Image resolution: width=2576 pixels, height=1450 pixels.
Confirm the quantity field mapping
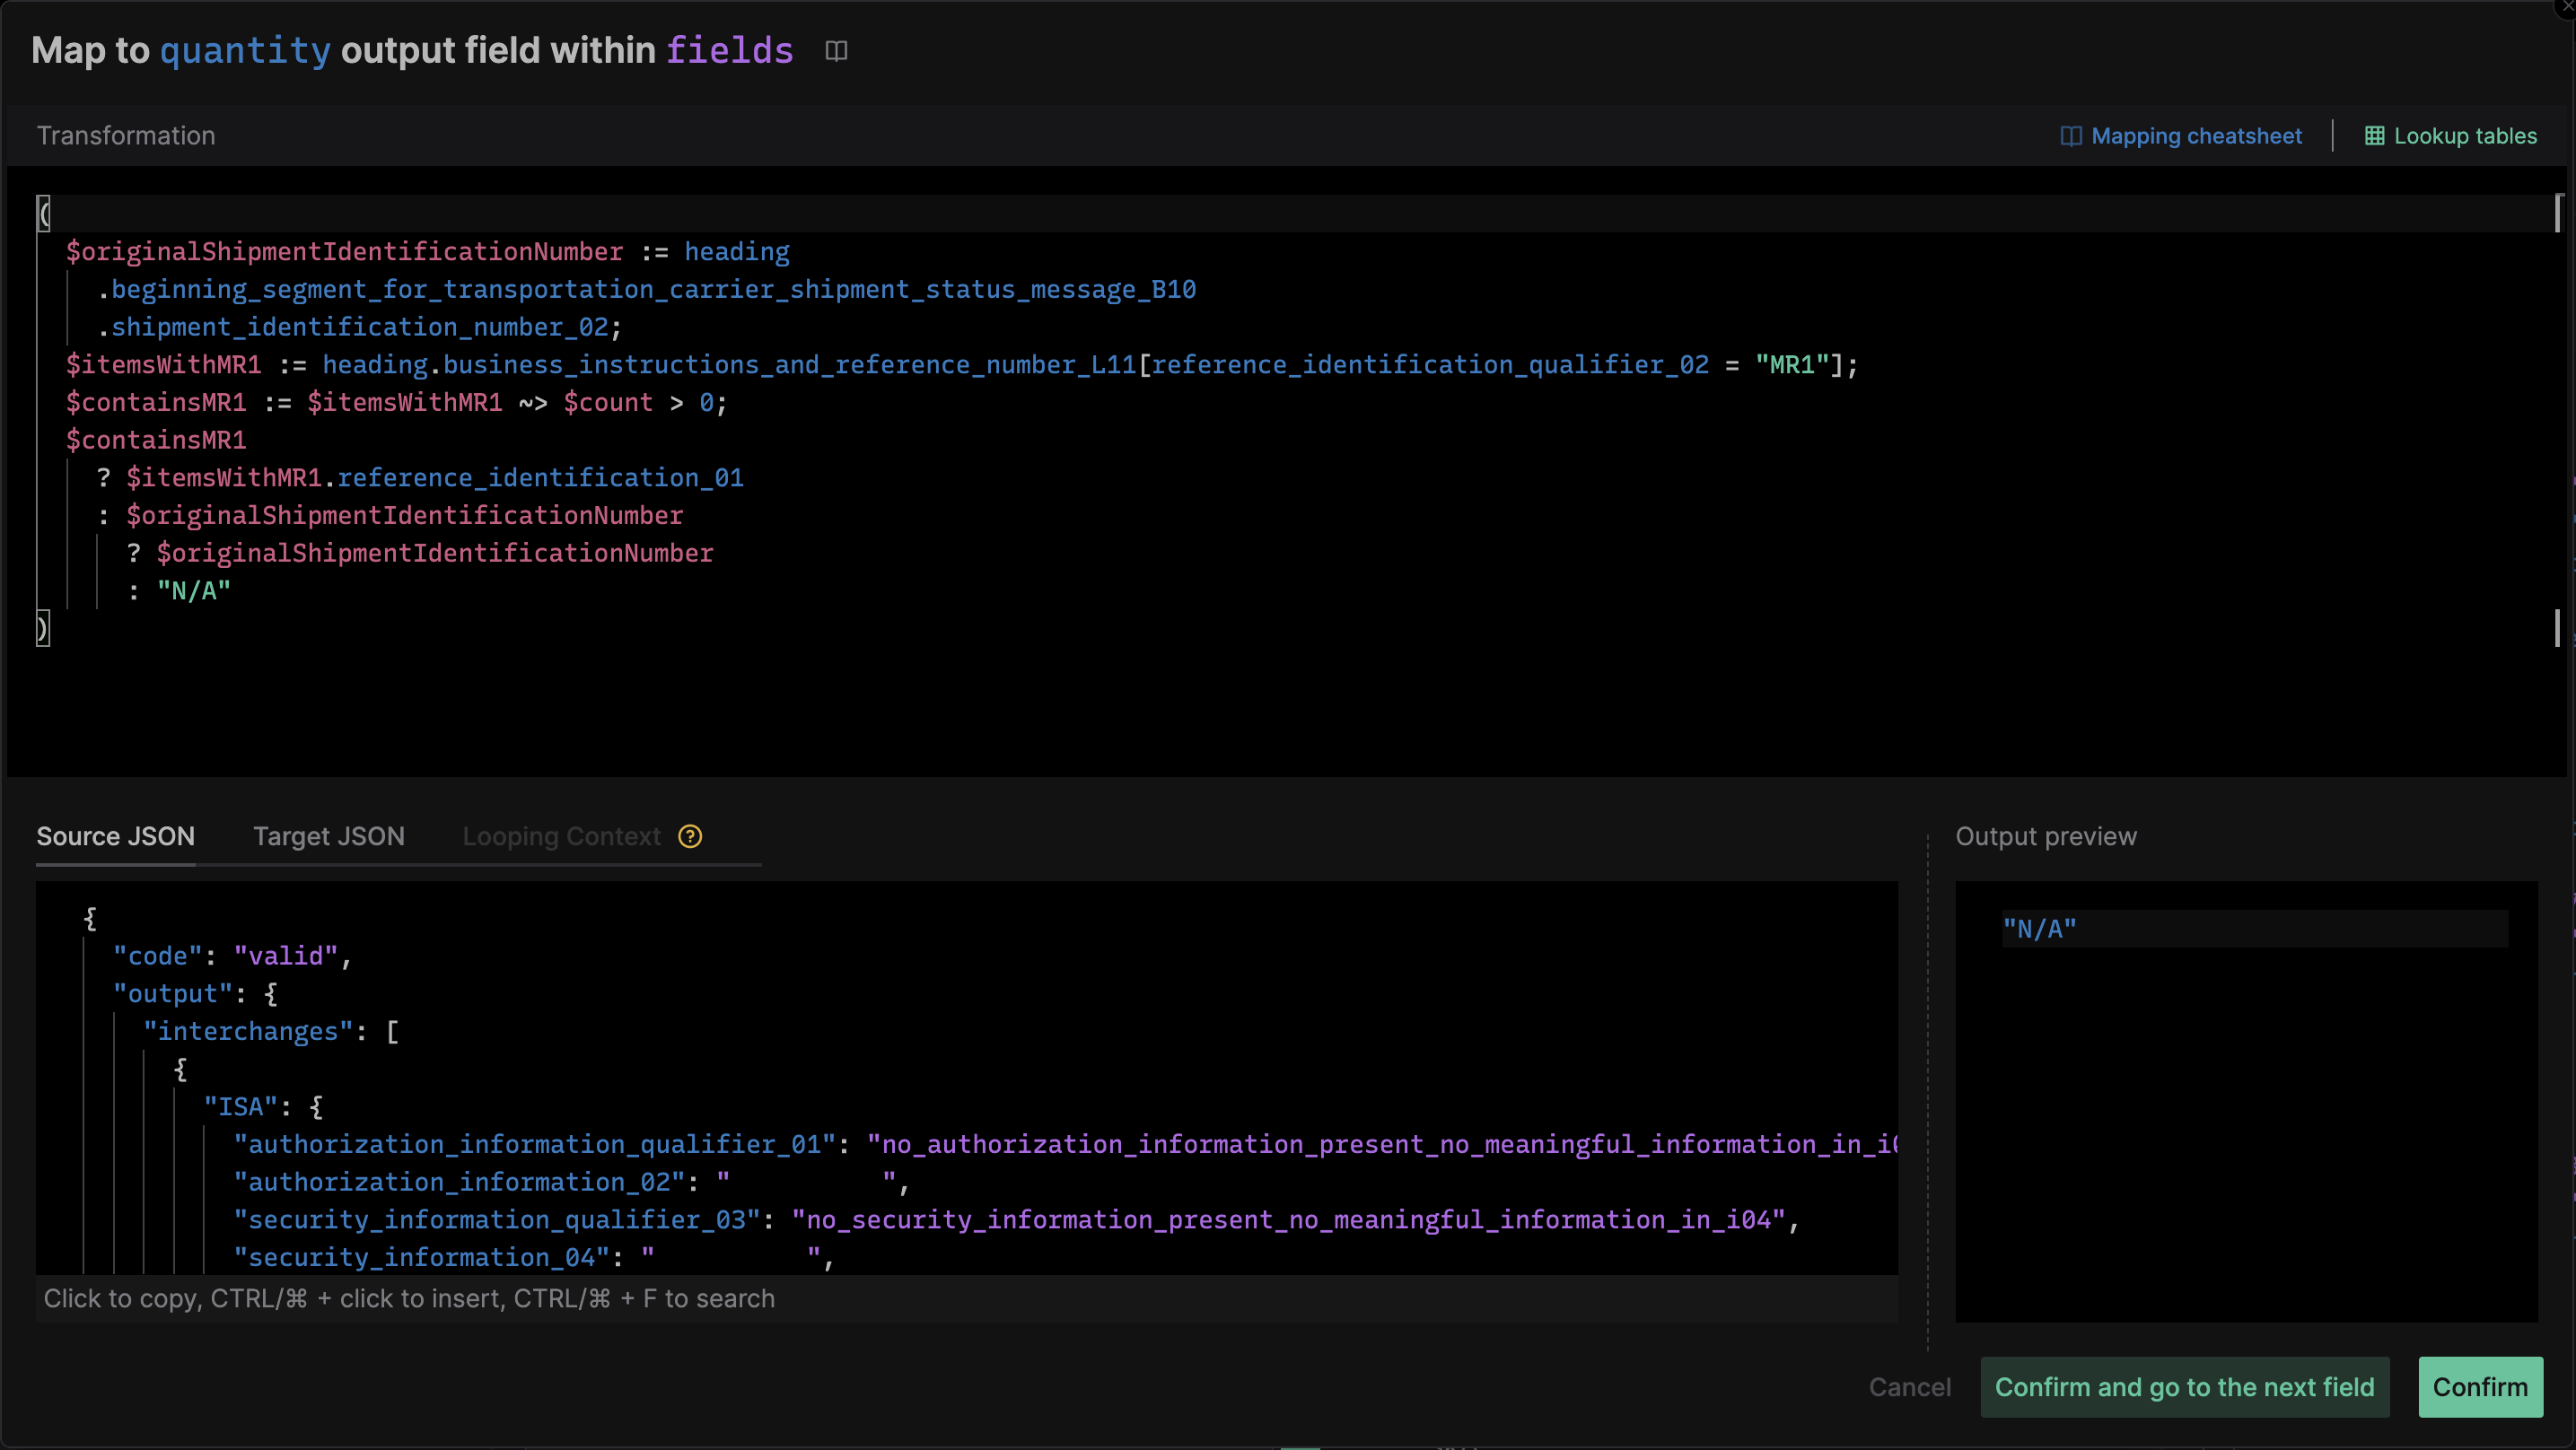pyautogui.click(x=2479, y=1387)
